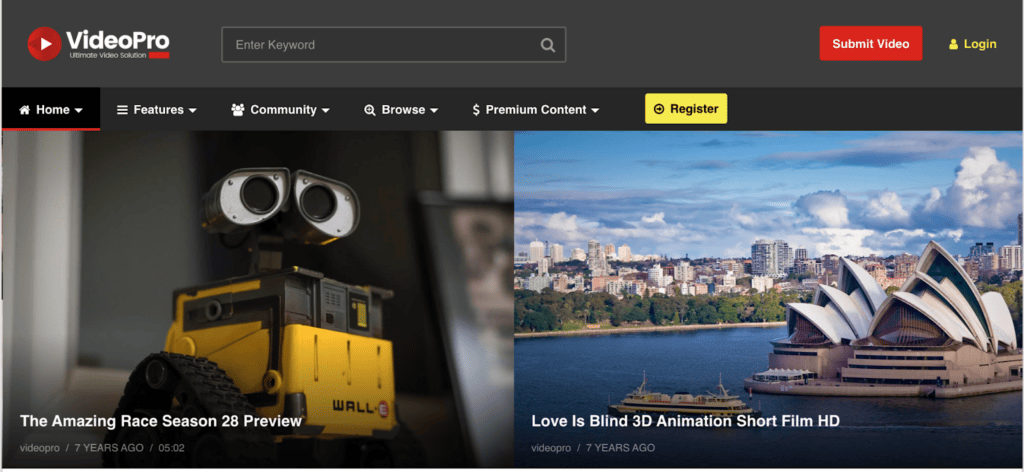Focus the Enter Keyword search field
Viewport: 1024px width, 472px height.
pyautogui.click(x=394, y=44)
